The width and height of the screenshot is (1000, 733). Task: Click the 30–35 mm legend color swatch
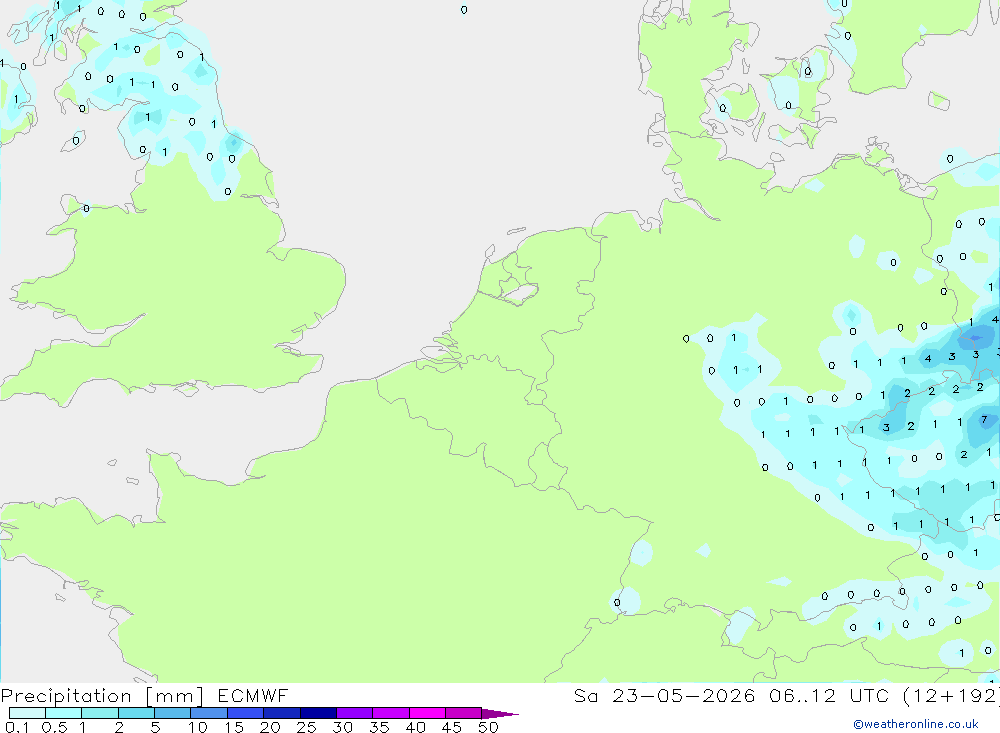[355, 713]
